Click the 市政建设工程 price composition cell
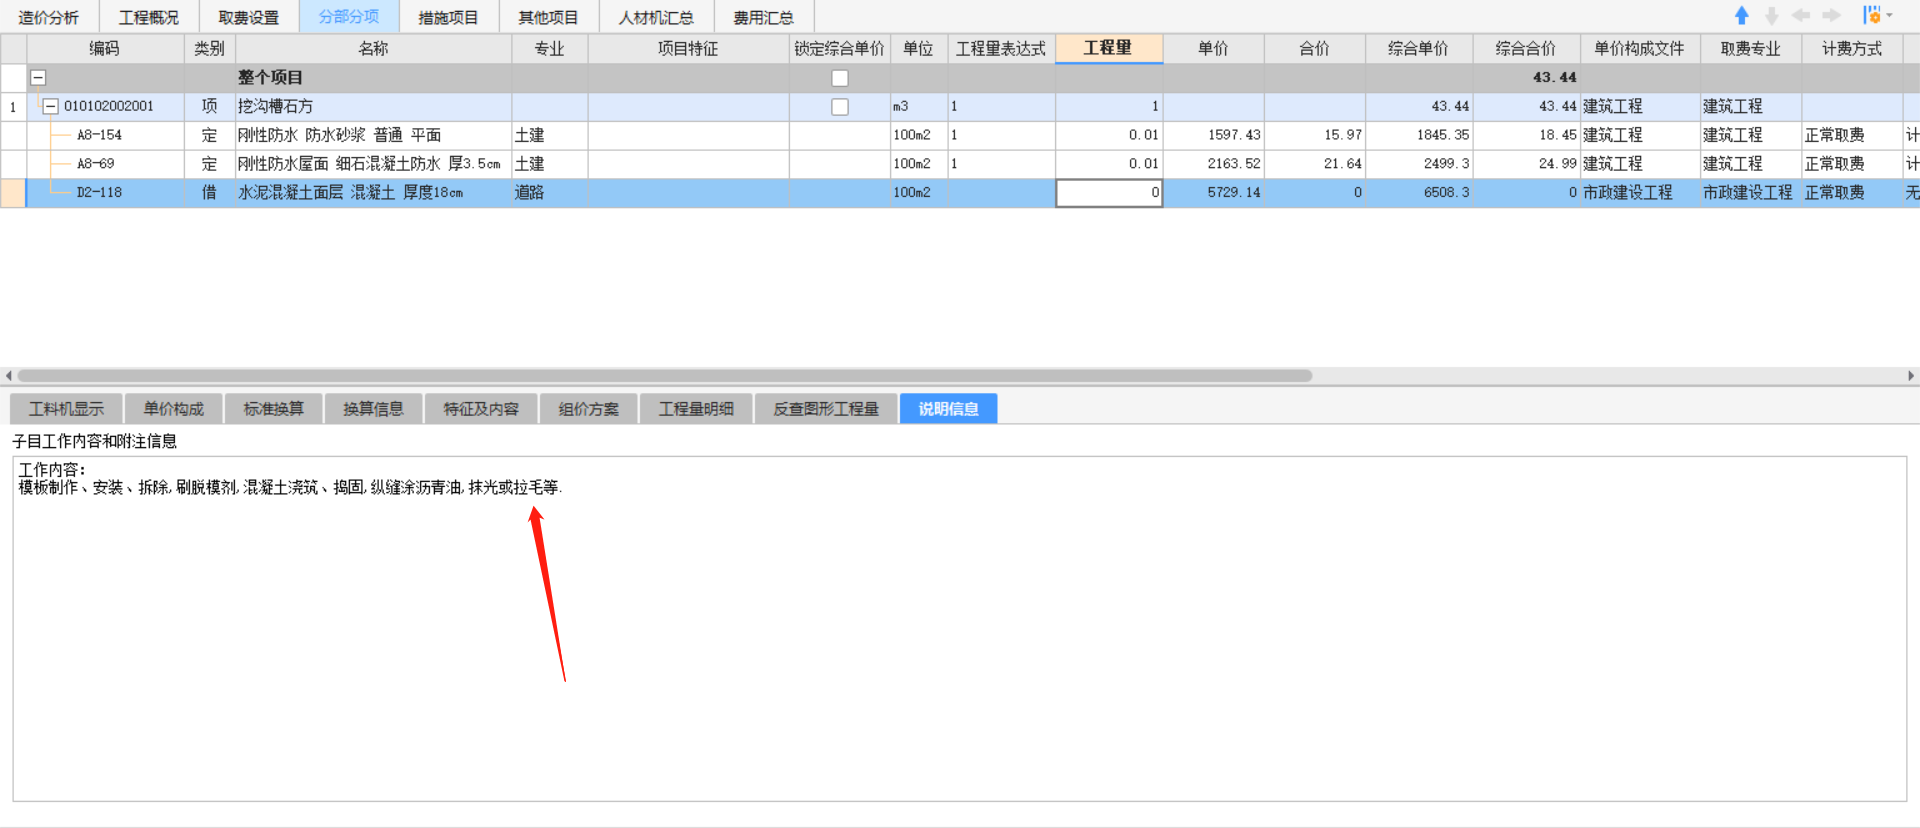Viewport: 1920px width, 828px height. [x=1640, y=193]
